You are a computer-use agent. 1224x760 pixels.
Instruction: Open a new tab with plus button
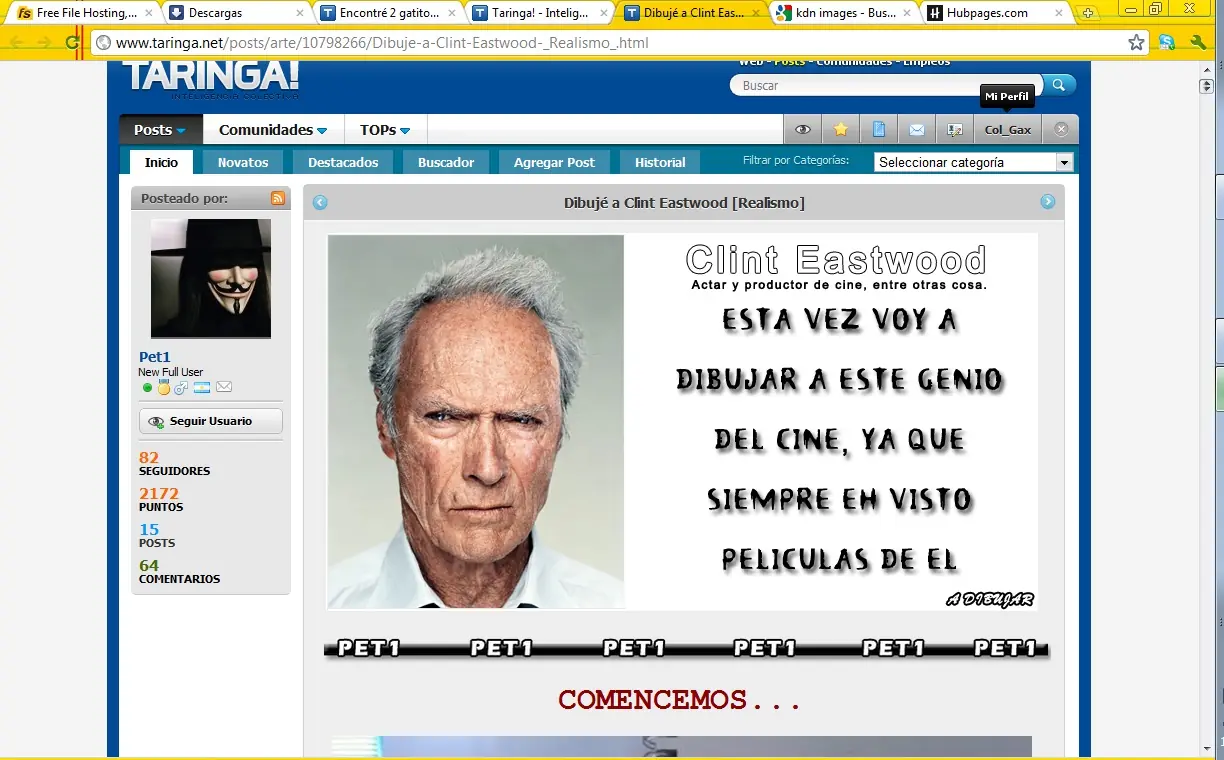[x=1089, y=13]
